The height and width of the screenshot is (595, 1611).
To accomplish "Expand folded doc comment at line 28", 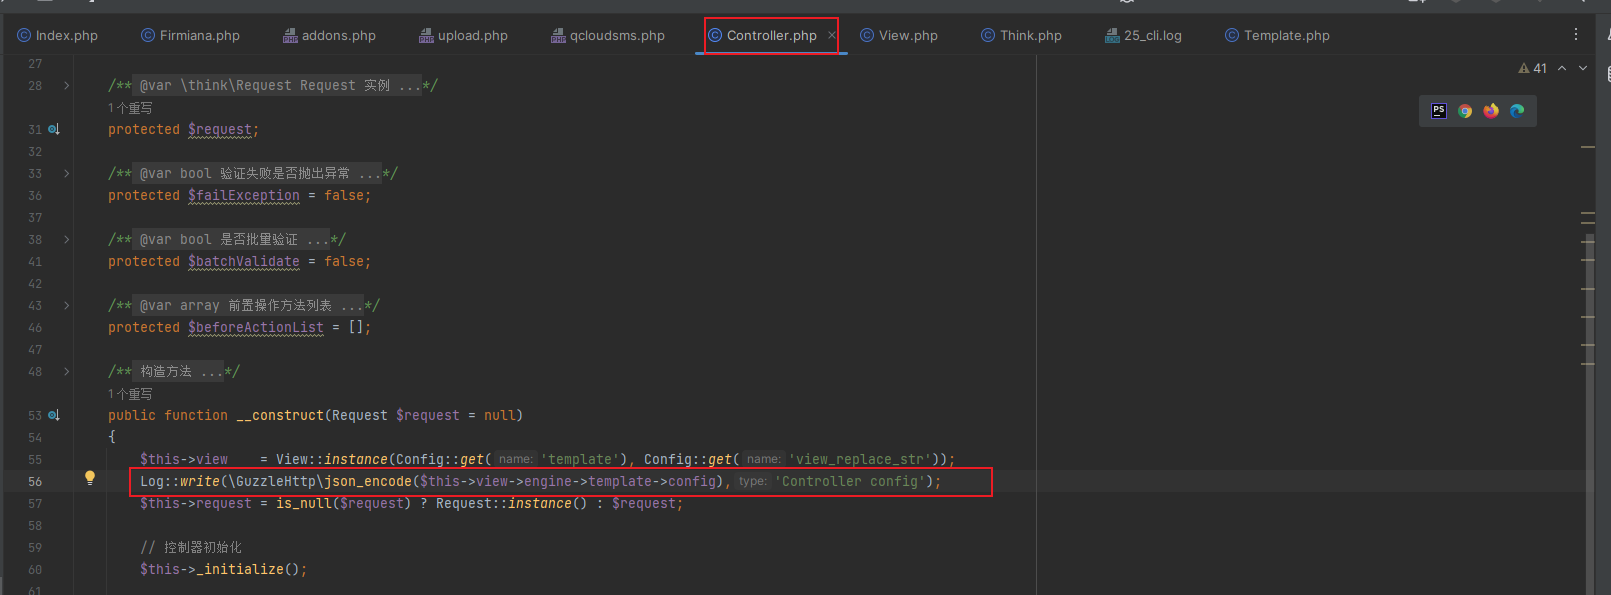I will [67, 86].
